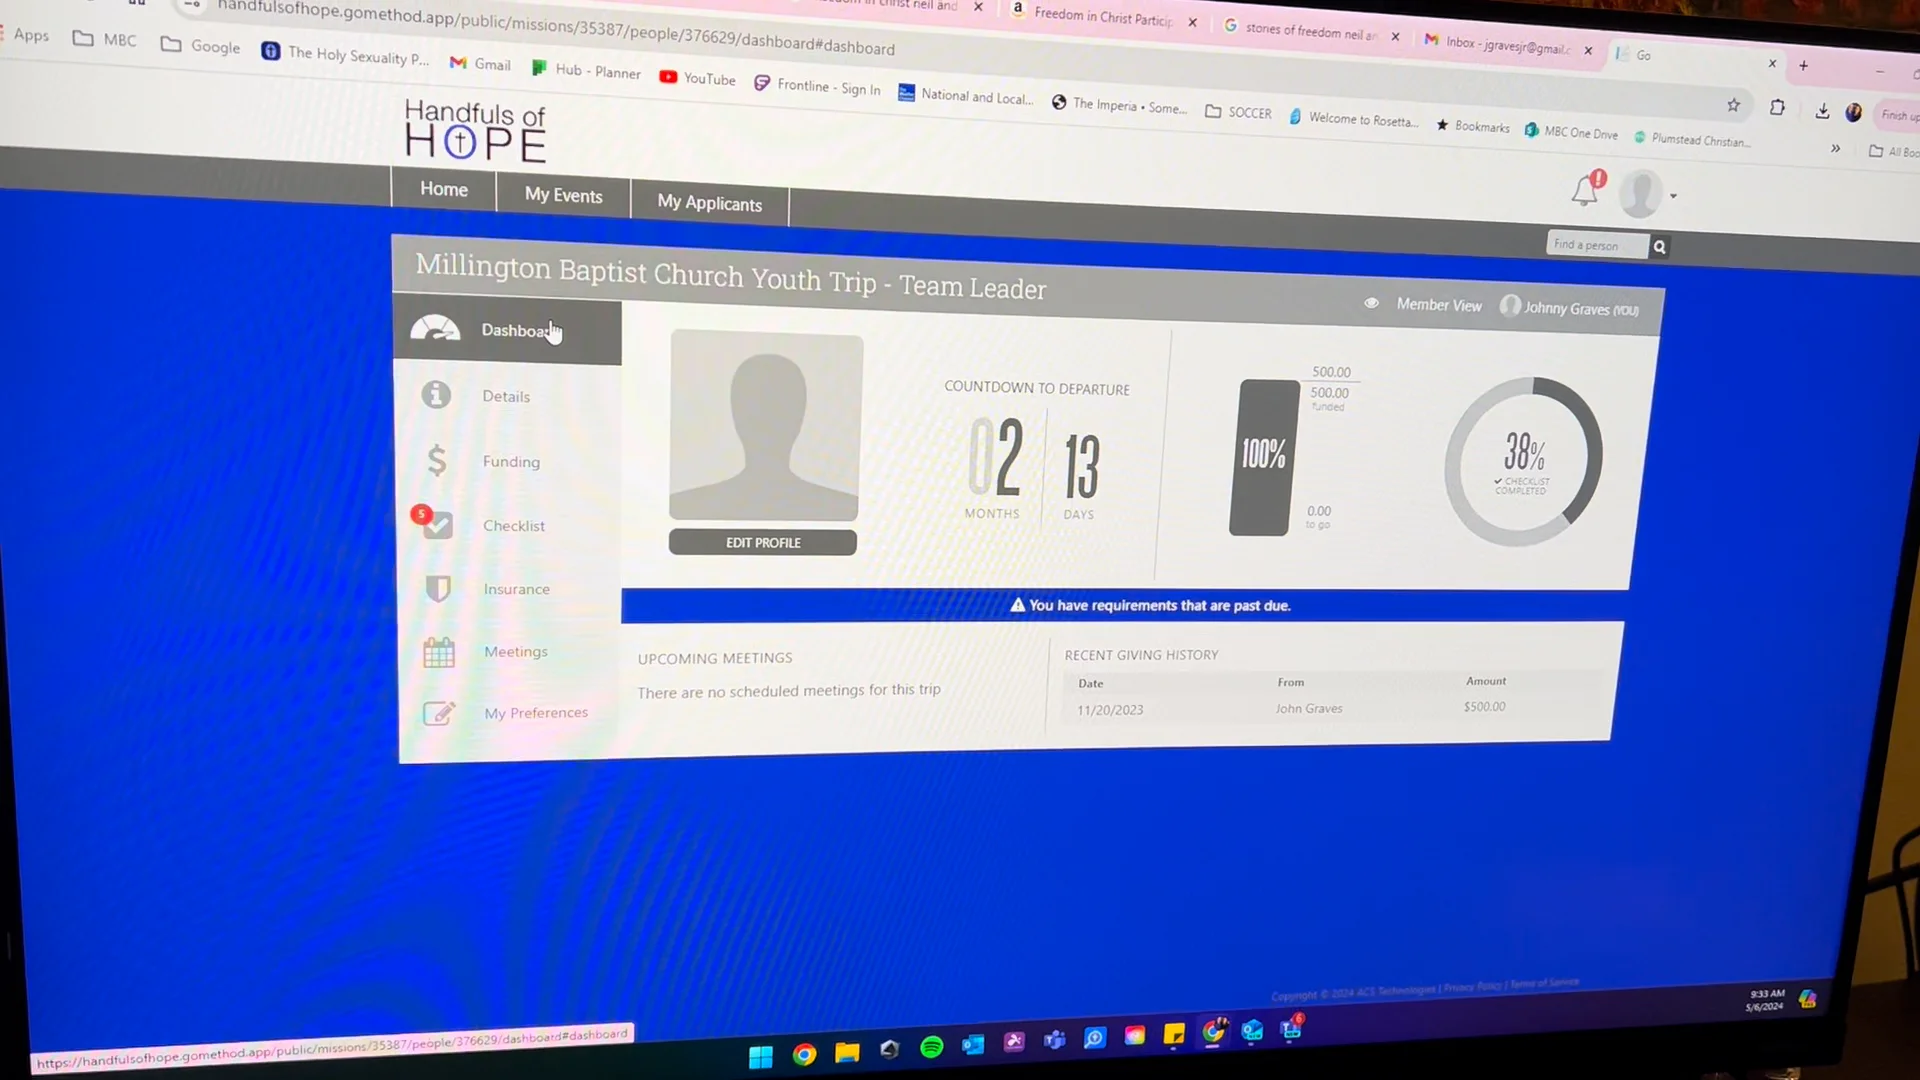Click the Insurance shield icon
This screenshot has height=1080, width=1920.
pyautogui.click(x=437, y=588)
